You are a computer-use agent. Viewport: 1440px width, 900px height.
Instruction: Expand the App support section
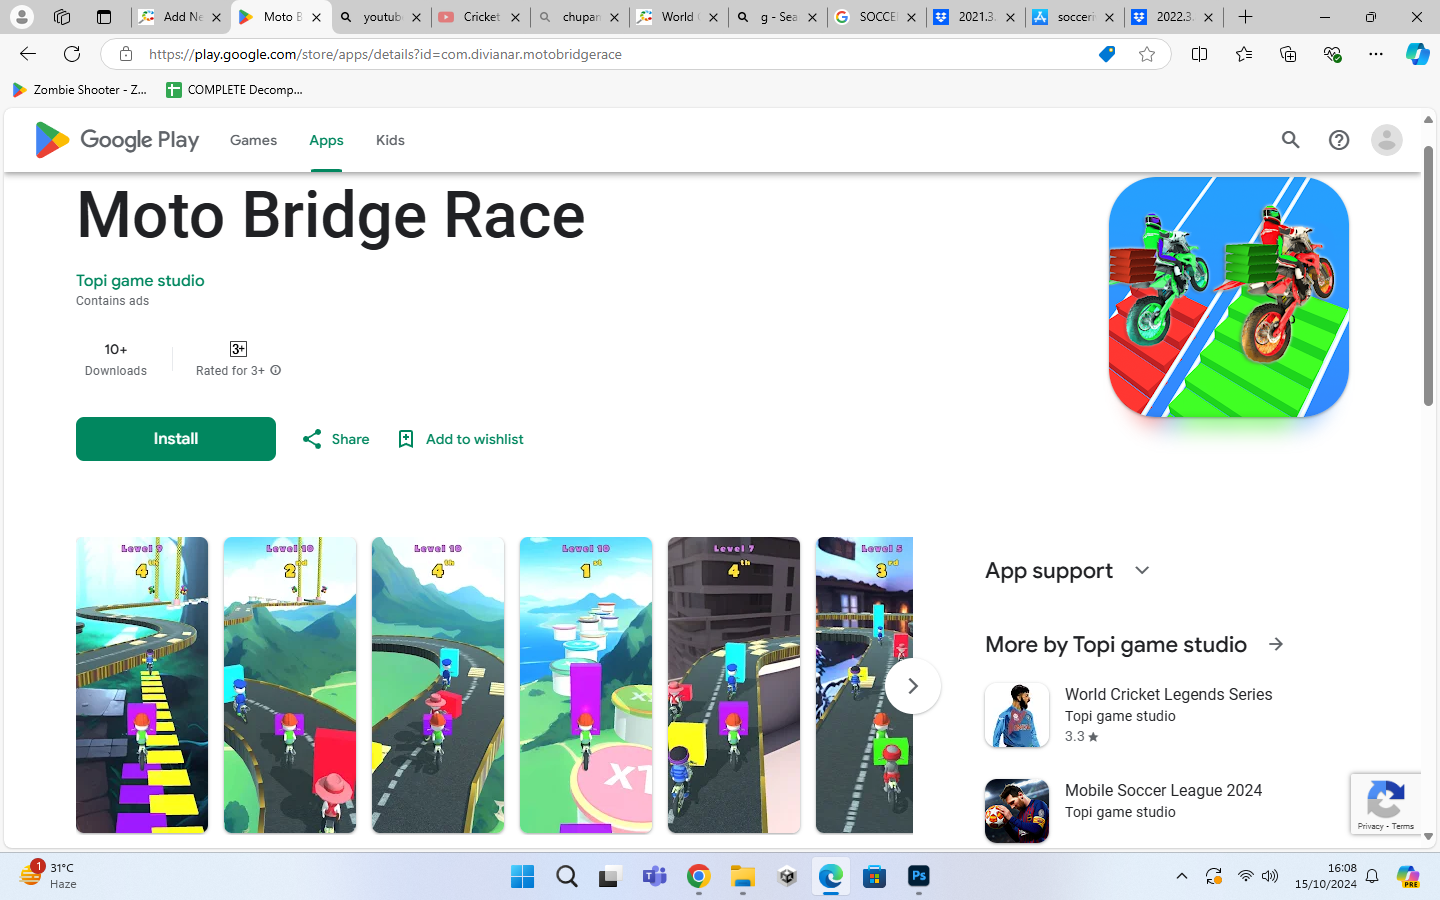1142,570
